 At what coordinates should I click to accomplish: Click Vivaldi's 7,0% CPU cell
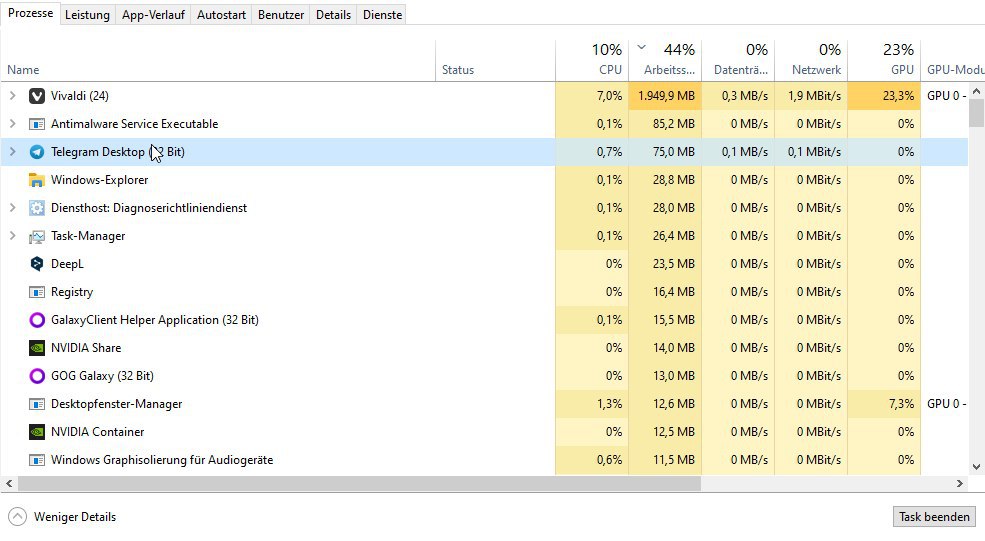592,96
